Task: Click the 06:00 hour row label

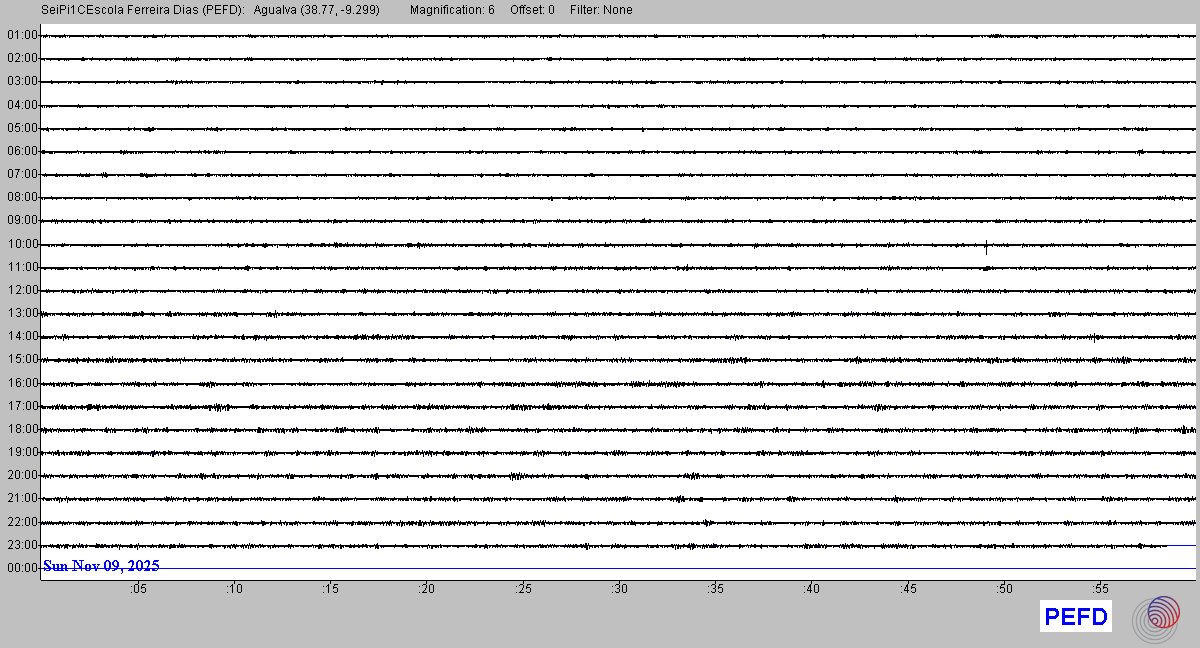Action: click(22, 151)
